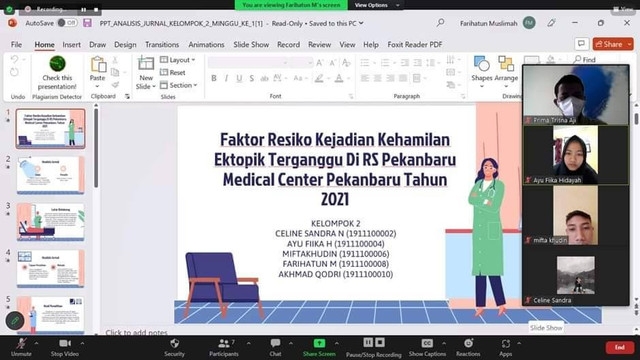Pause the Zoom recording
The height and width of the screenshot is (360, 640).
[368, 342]
